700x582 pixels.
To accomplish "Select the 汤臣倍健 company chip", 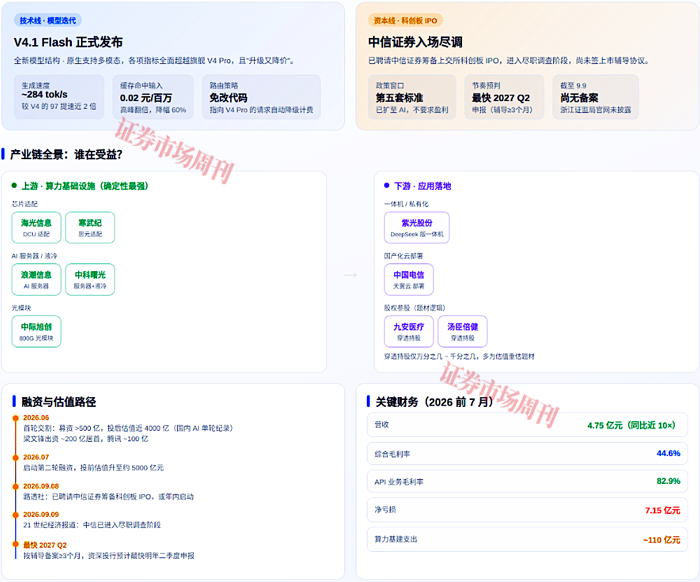I will [462, 332].
